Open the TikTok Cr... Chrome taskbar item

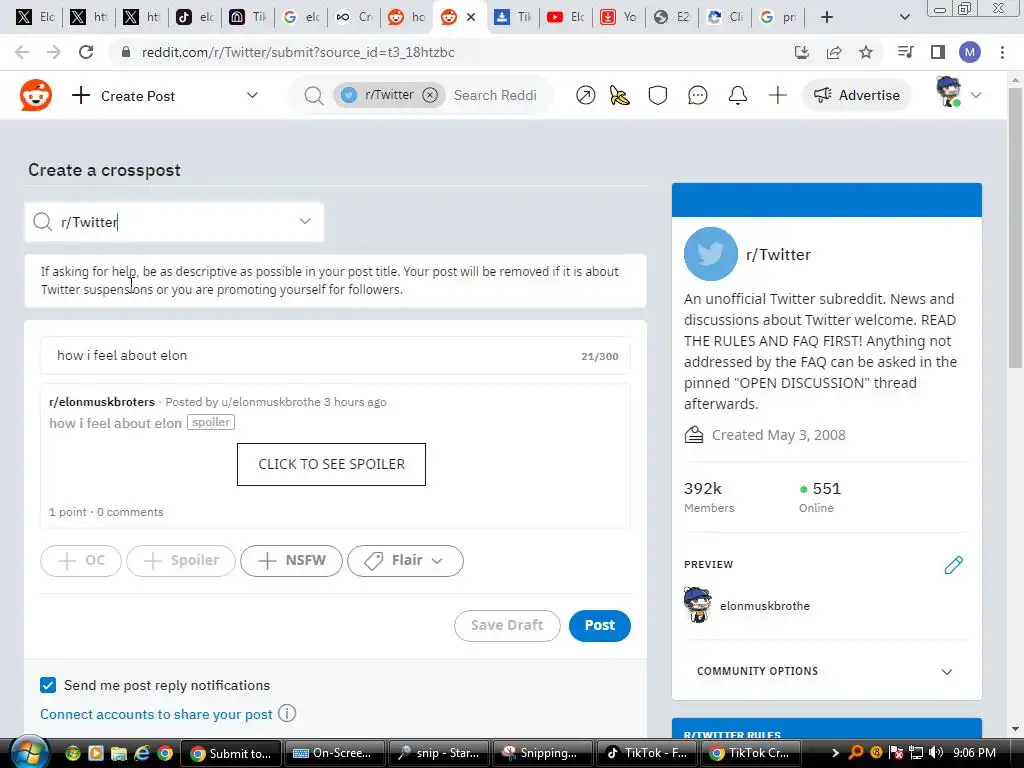click(751, 753)
